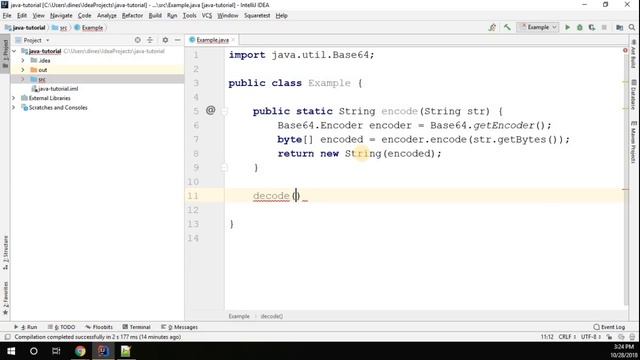Toggle the Ant Build side panel

click(633, 54)
